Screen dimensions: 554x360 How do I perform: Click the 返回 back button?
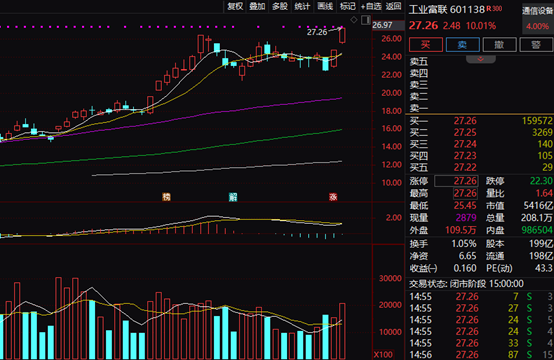(x=394, y=6)
